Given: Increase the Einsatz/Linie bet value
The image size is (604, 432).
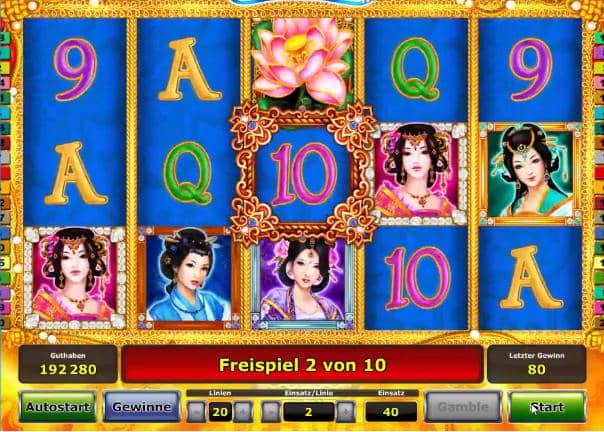Looking at the screenshot, I should (346, 412).
